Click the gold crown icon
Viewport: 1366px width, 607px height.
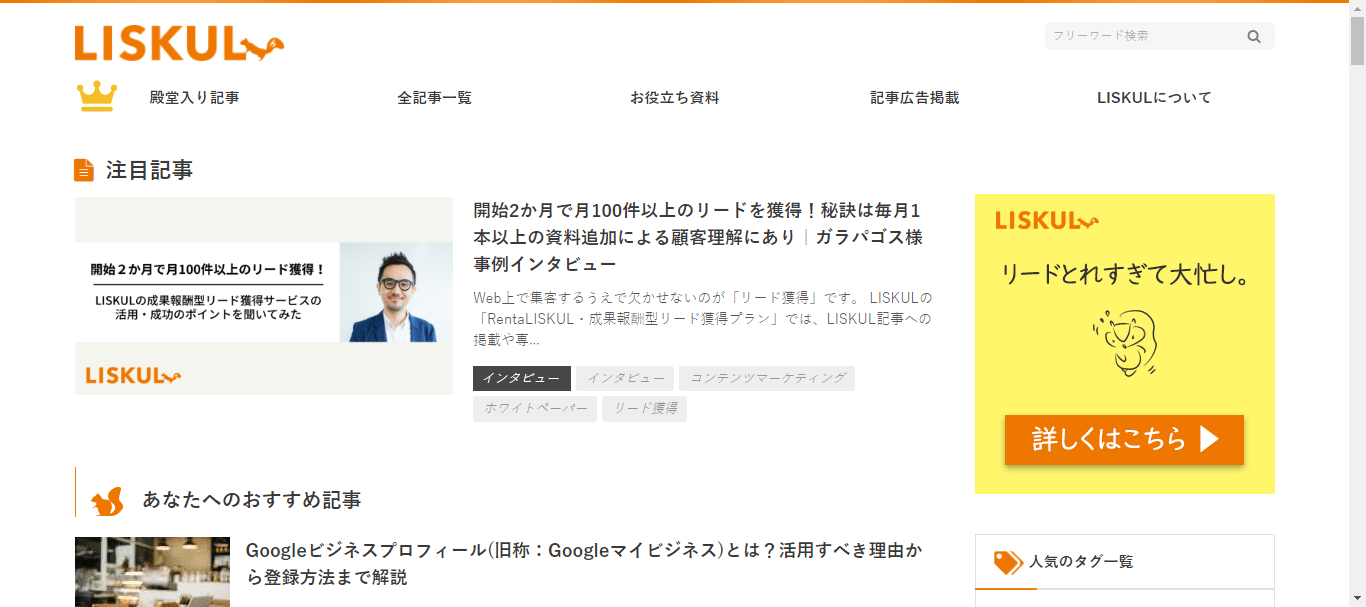coord(97,97)
